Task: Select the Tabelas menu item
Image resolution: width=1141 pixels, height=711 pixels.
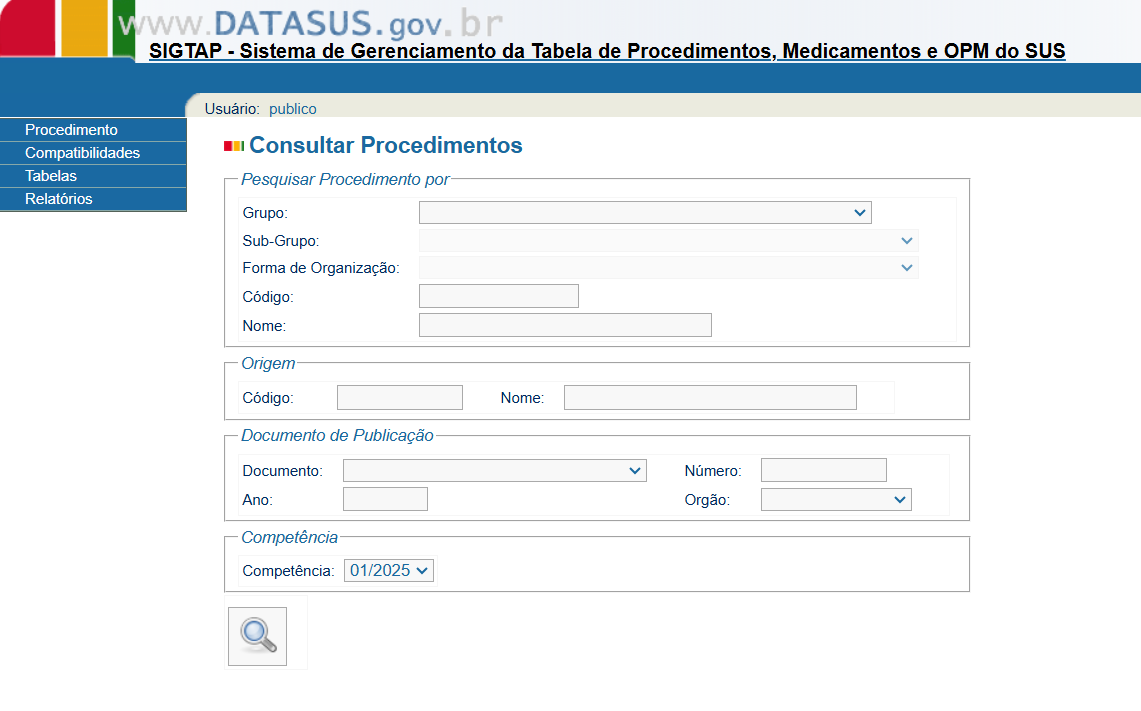Action: (x=51, y=176)
